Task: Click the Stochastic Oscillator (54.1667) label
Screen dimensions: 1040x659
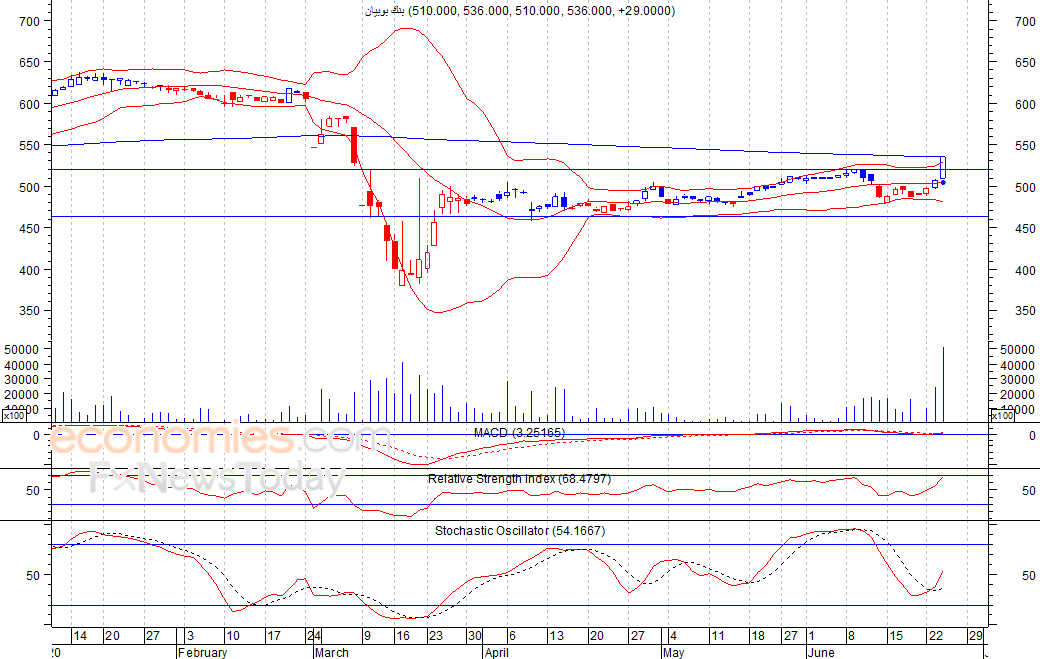Action: 520,530
